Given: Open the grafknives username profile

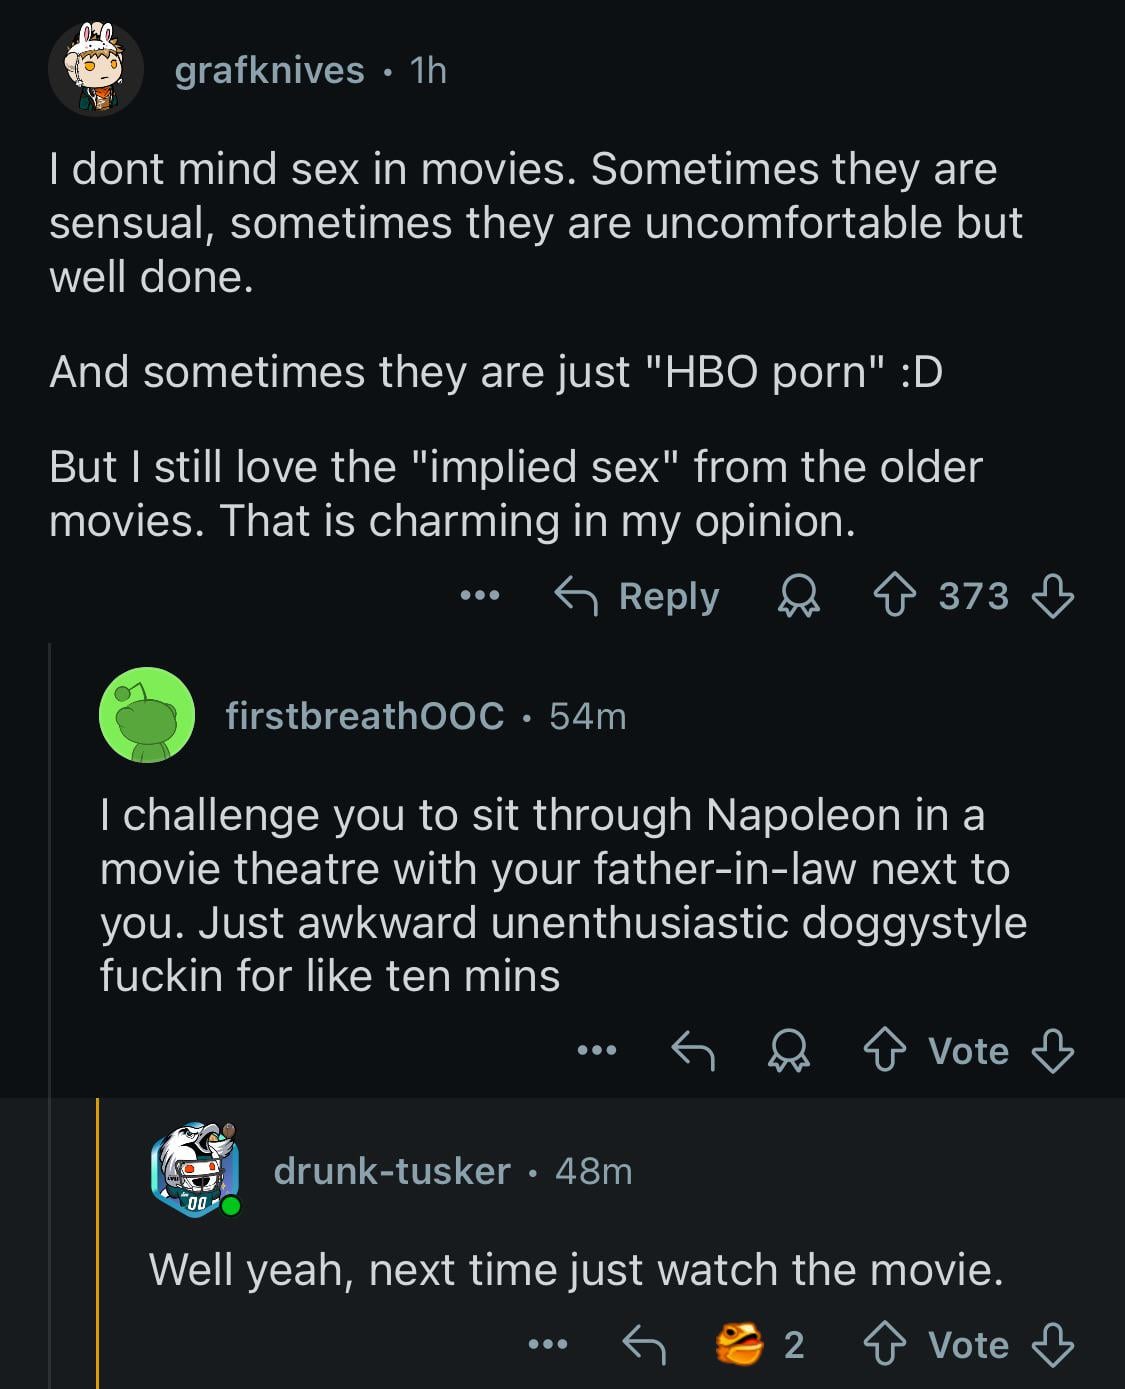Looking at the screenshot, I should coord(269,70).
